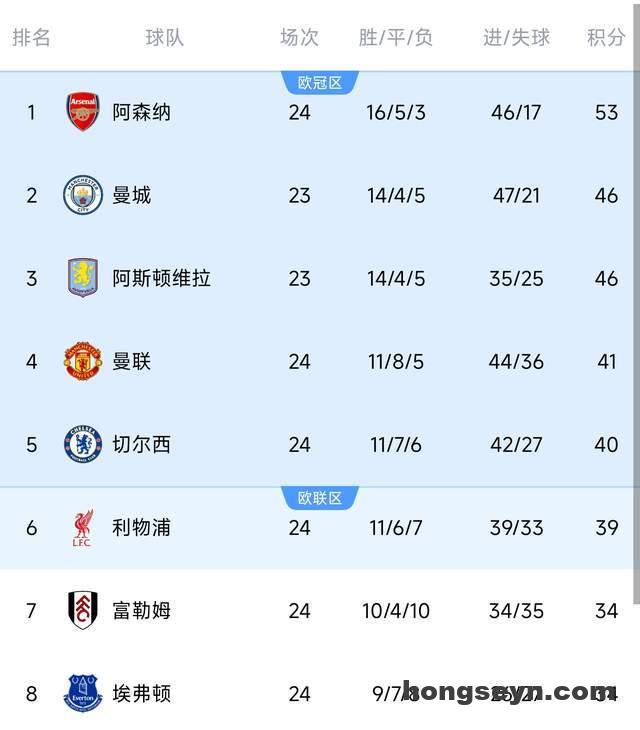640x730 pixels.
Task: Click 富勒姆's 10/4/10 record cell
Action: coord(395,610)
